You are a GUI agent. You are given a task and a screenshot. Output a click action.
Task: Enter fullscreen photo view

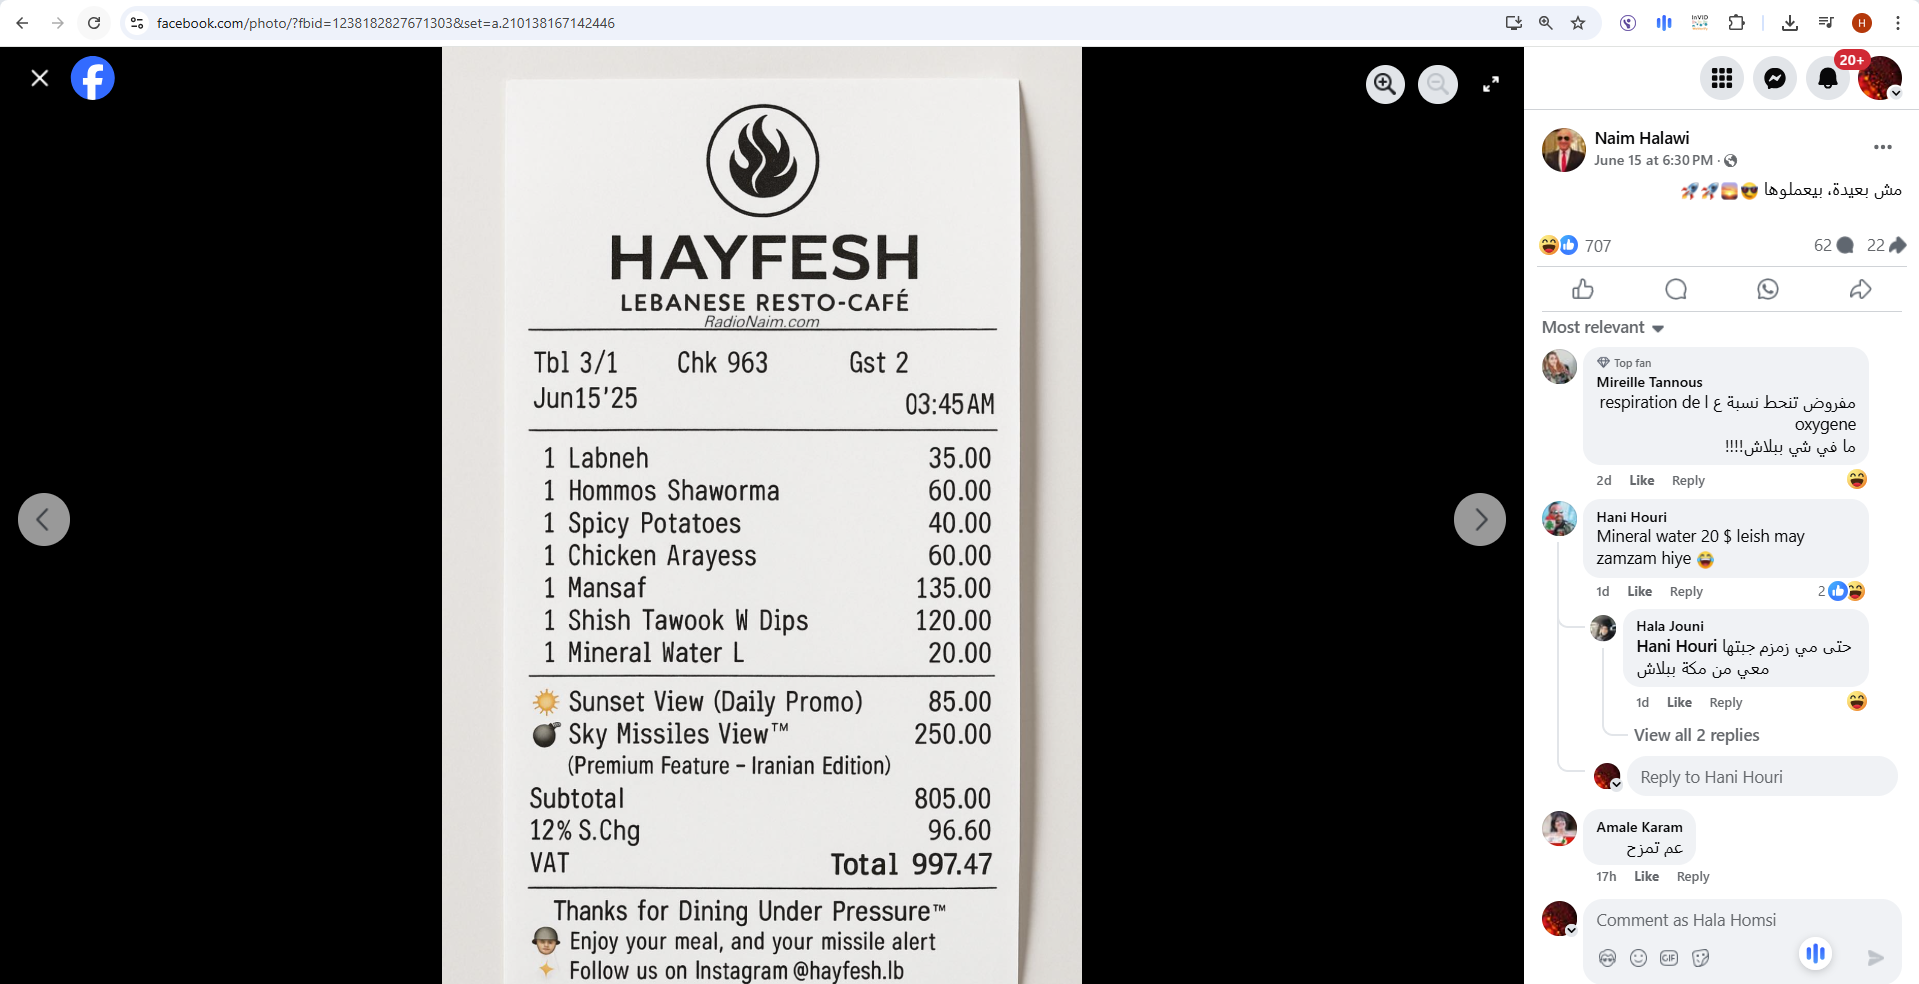coord(1490,84)
